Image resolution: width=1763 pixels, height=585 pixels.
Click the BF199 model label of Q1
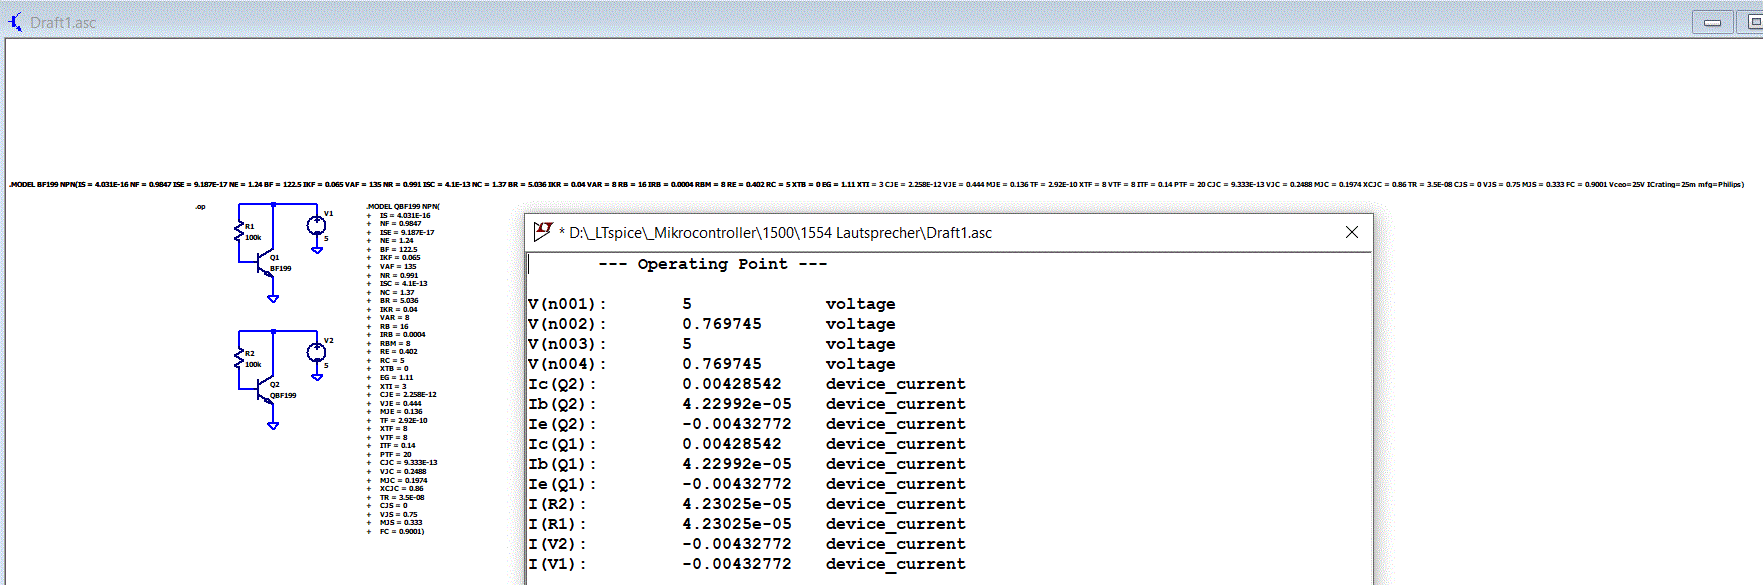pos(281,268)
